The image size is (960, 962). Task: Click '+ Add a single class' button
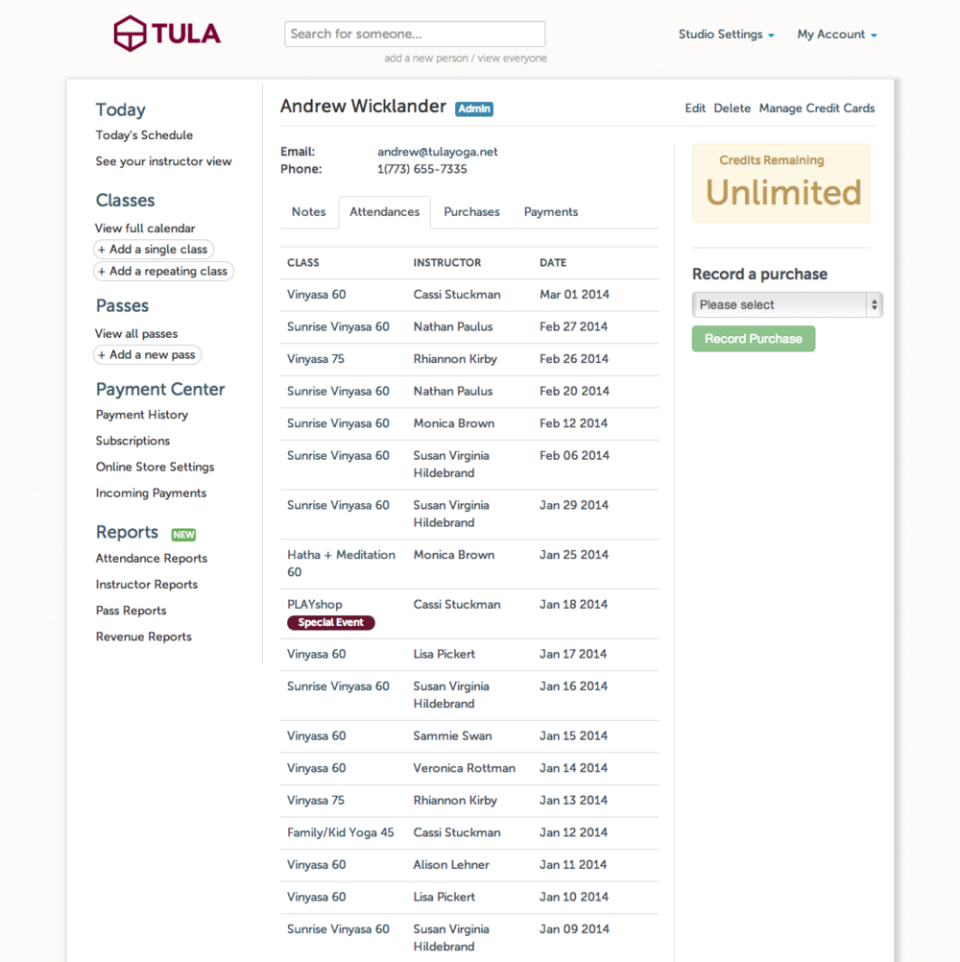153,250
